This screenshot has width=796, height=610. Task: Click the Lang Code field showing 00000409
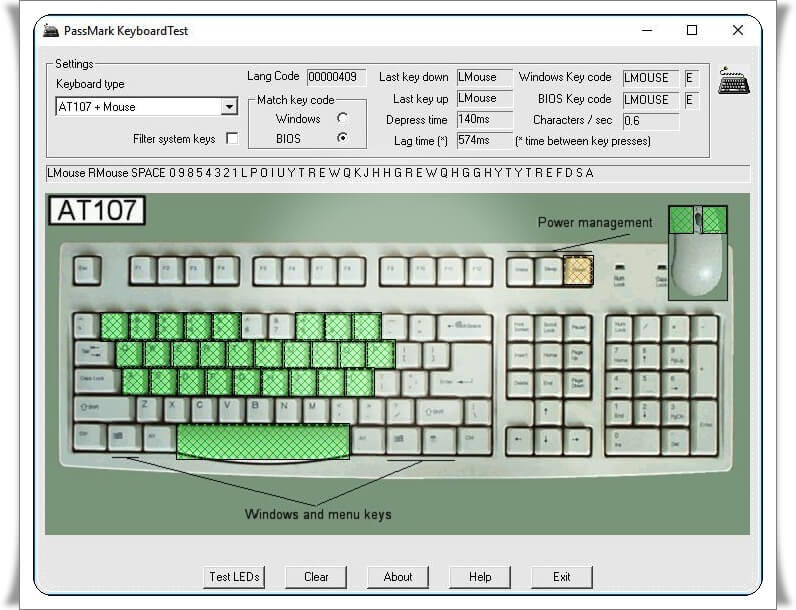pyautogui.click(x=336, y=77)
